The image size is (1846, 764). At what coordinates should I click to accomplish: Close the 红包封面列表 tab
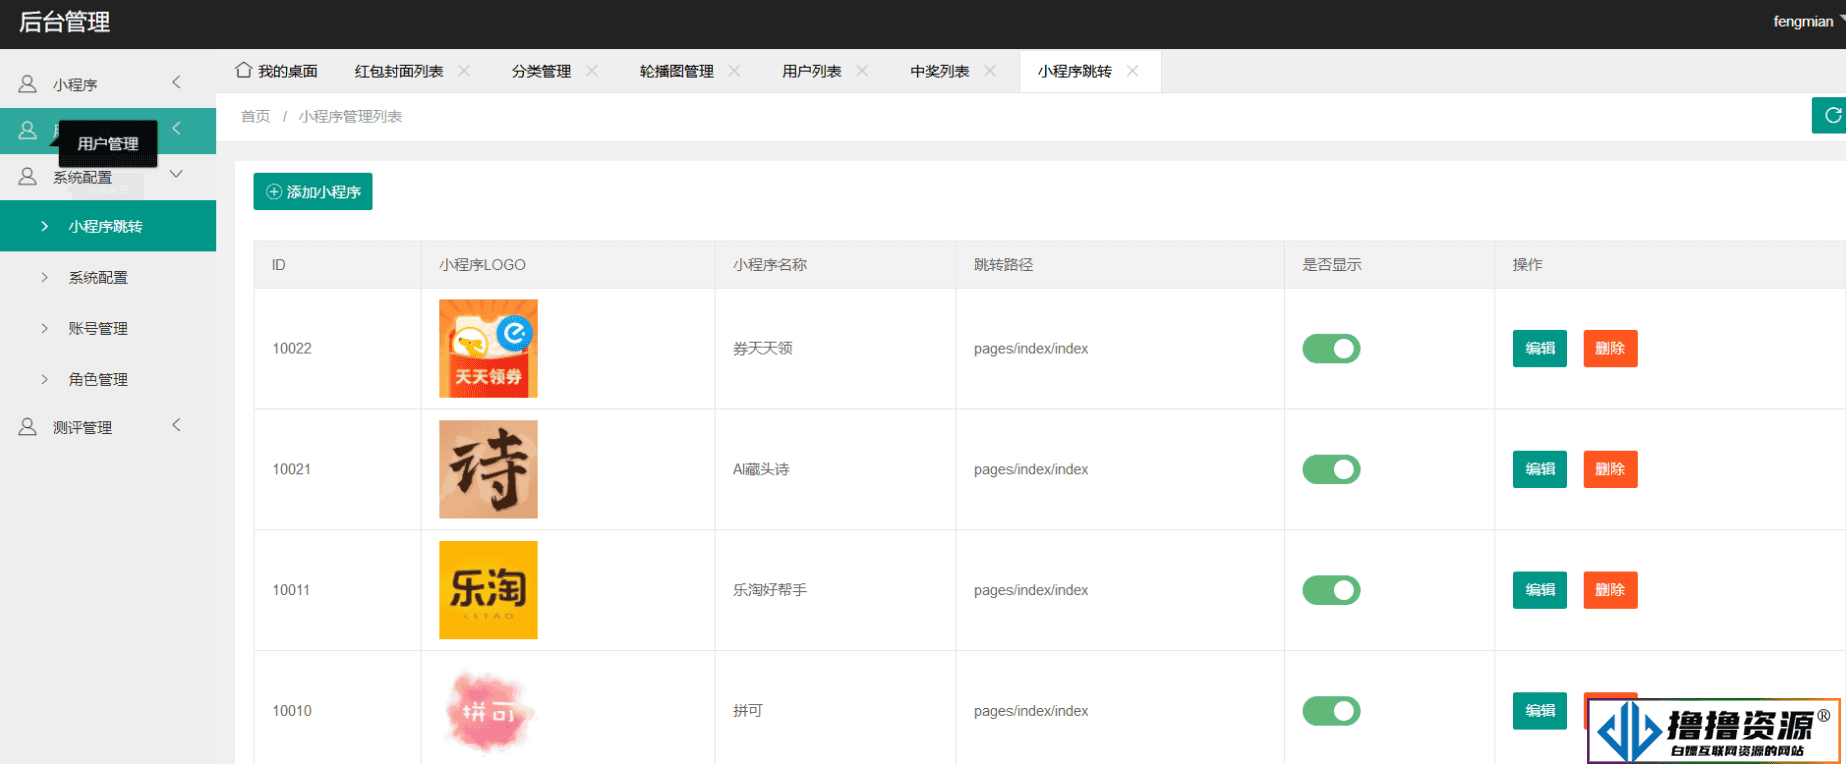(x=464, y=71)
